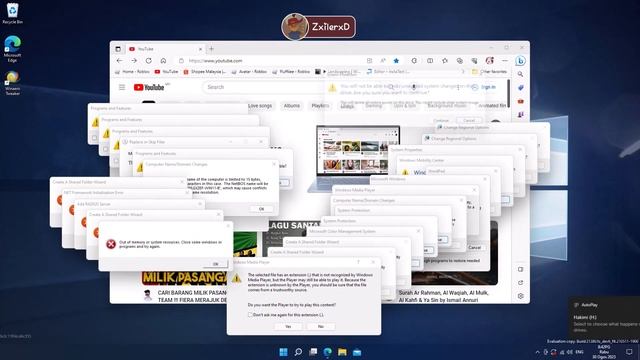Click Cancel in faded system restore warning
This screenshot has height=360, width=640.
pos(469,120)
